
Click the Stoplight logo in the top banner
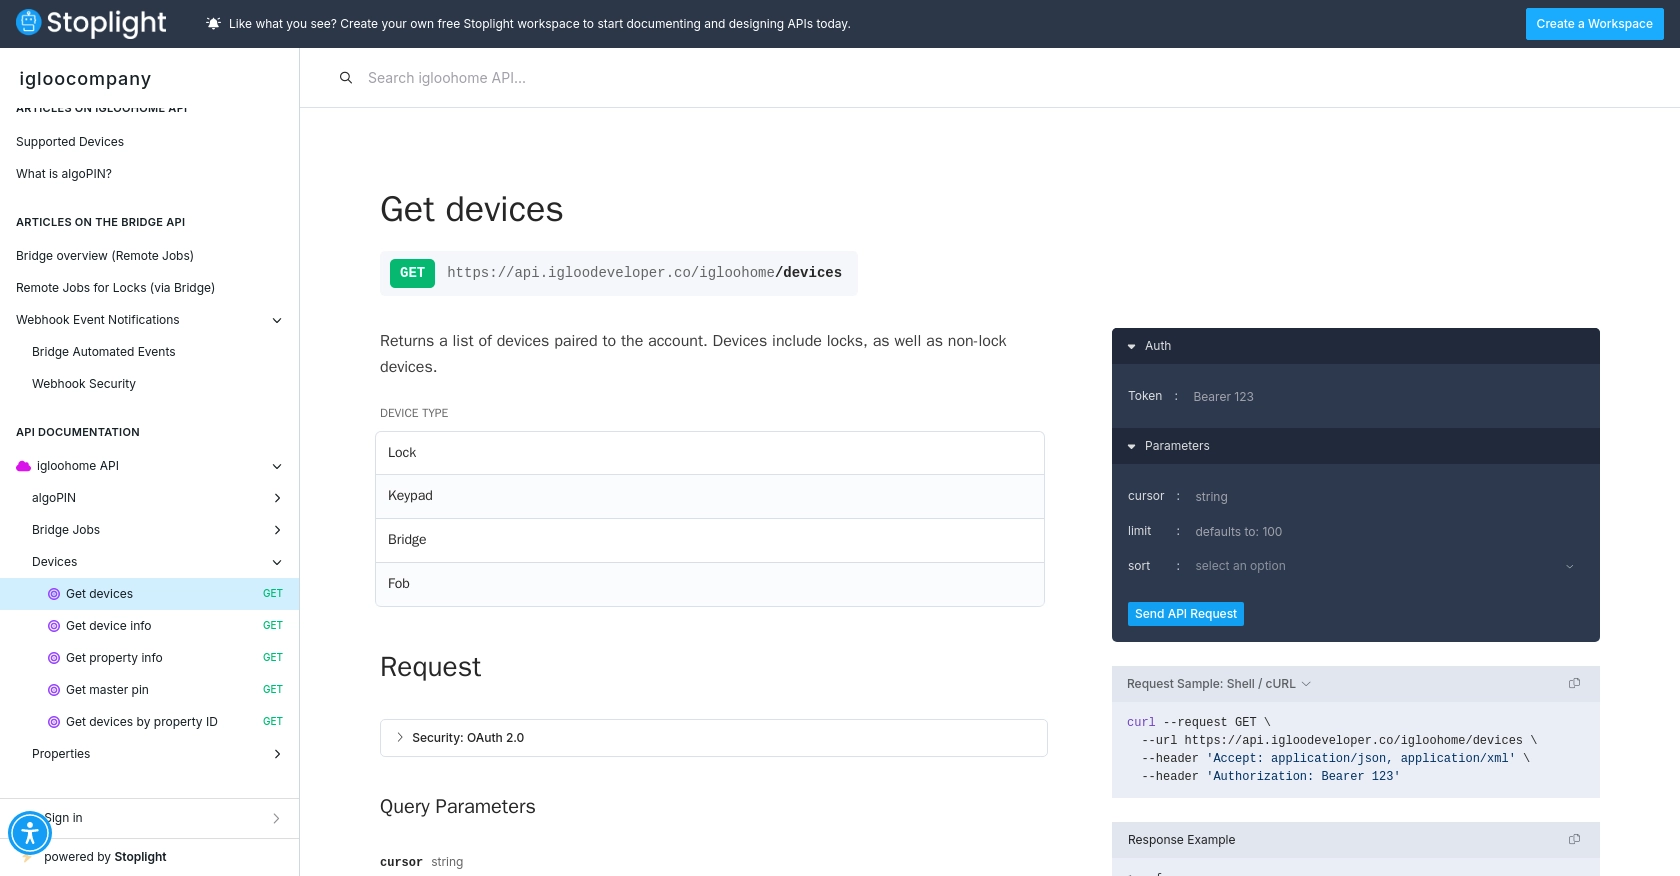(x=91, y=23)
